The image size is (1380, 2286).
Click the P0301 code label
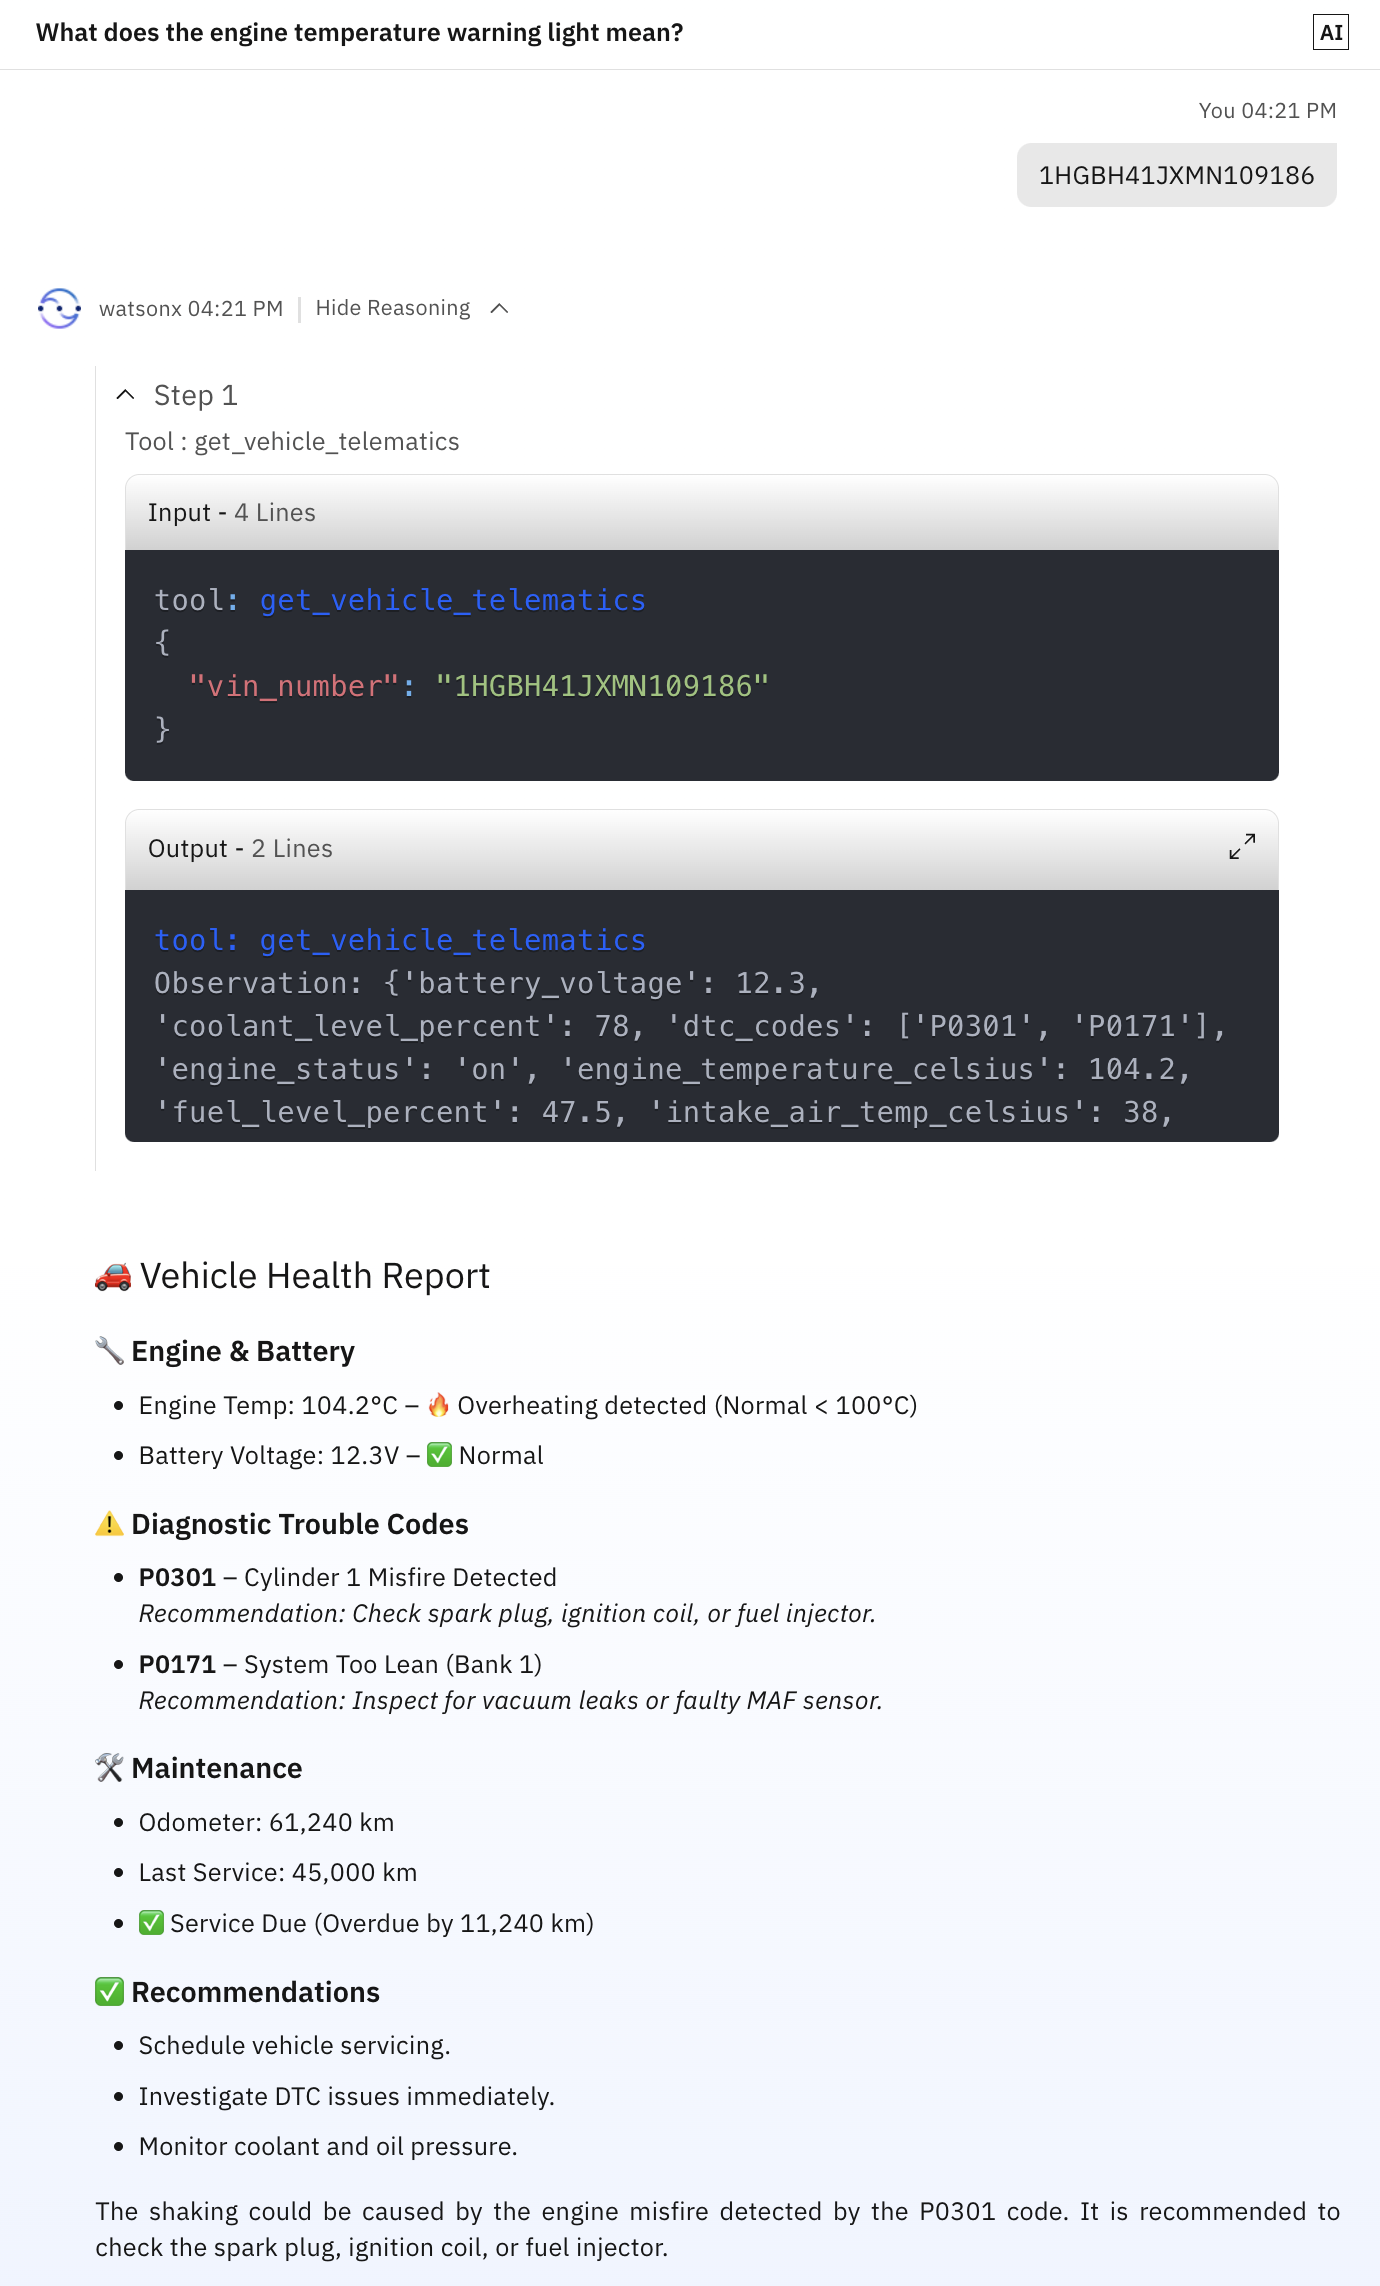[177, 1577]
